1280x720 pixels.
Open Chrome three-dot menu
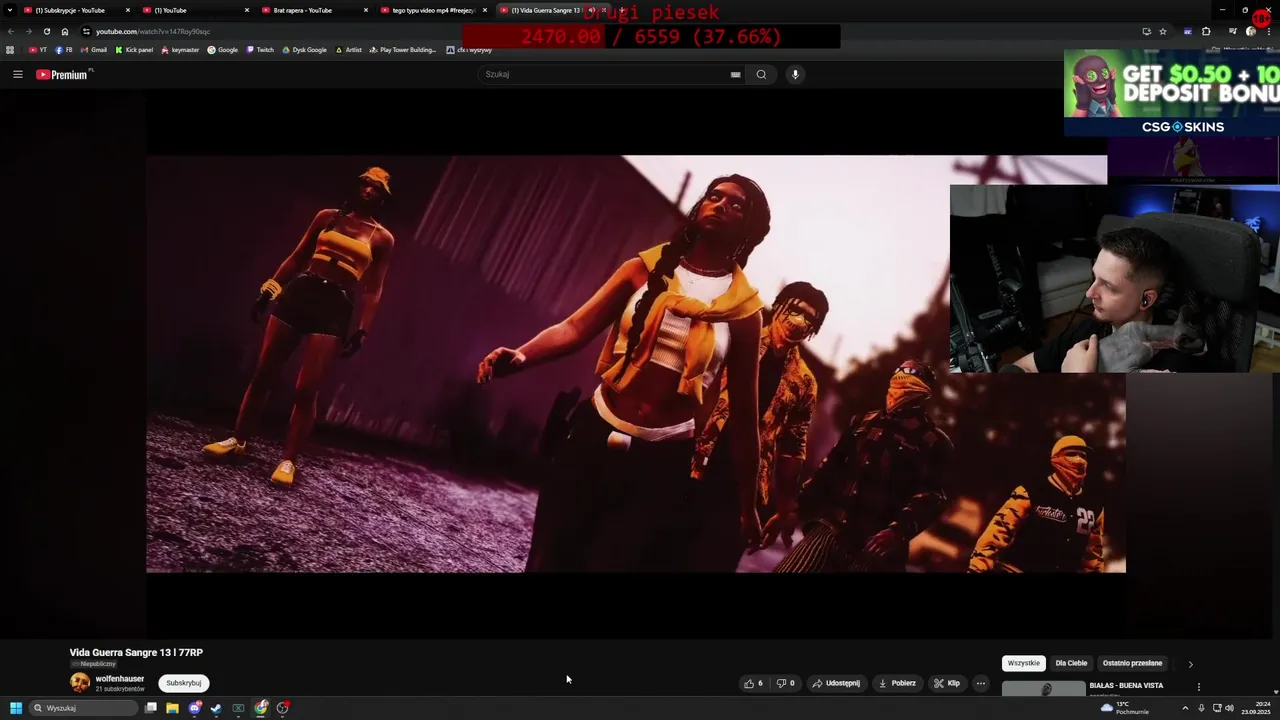[x=1270, y=31]
